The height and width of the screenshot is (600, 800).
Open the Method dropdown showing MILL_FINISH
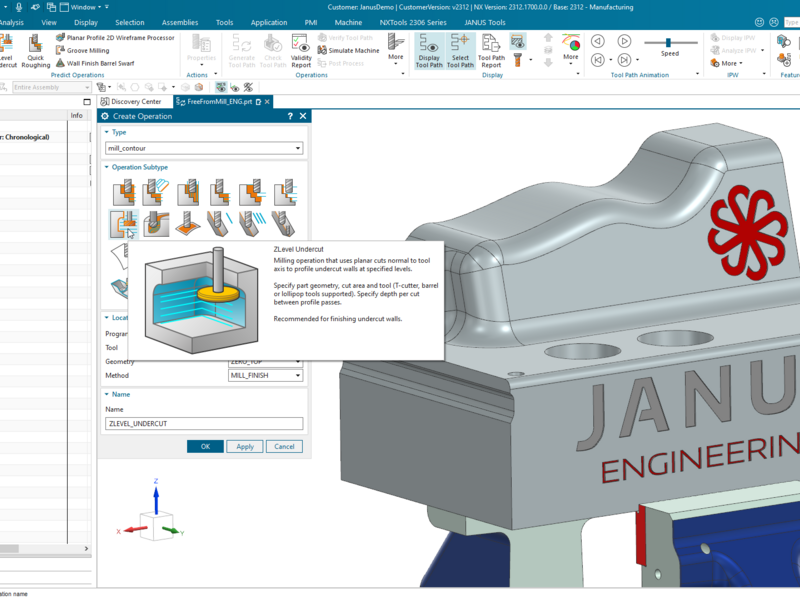pos(265,376)
